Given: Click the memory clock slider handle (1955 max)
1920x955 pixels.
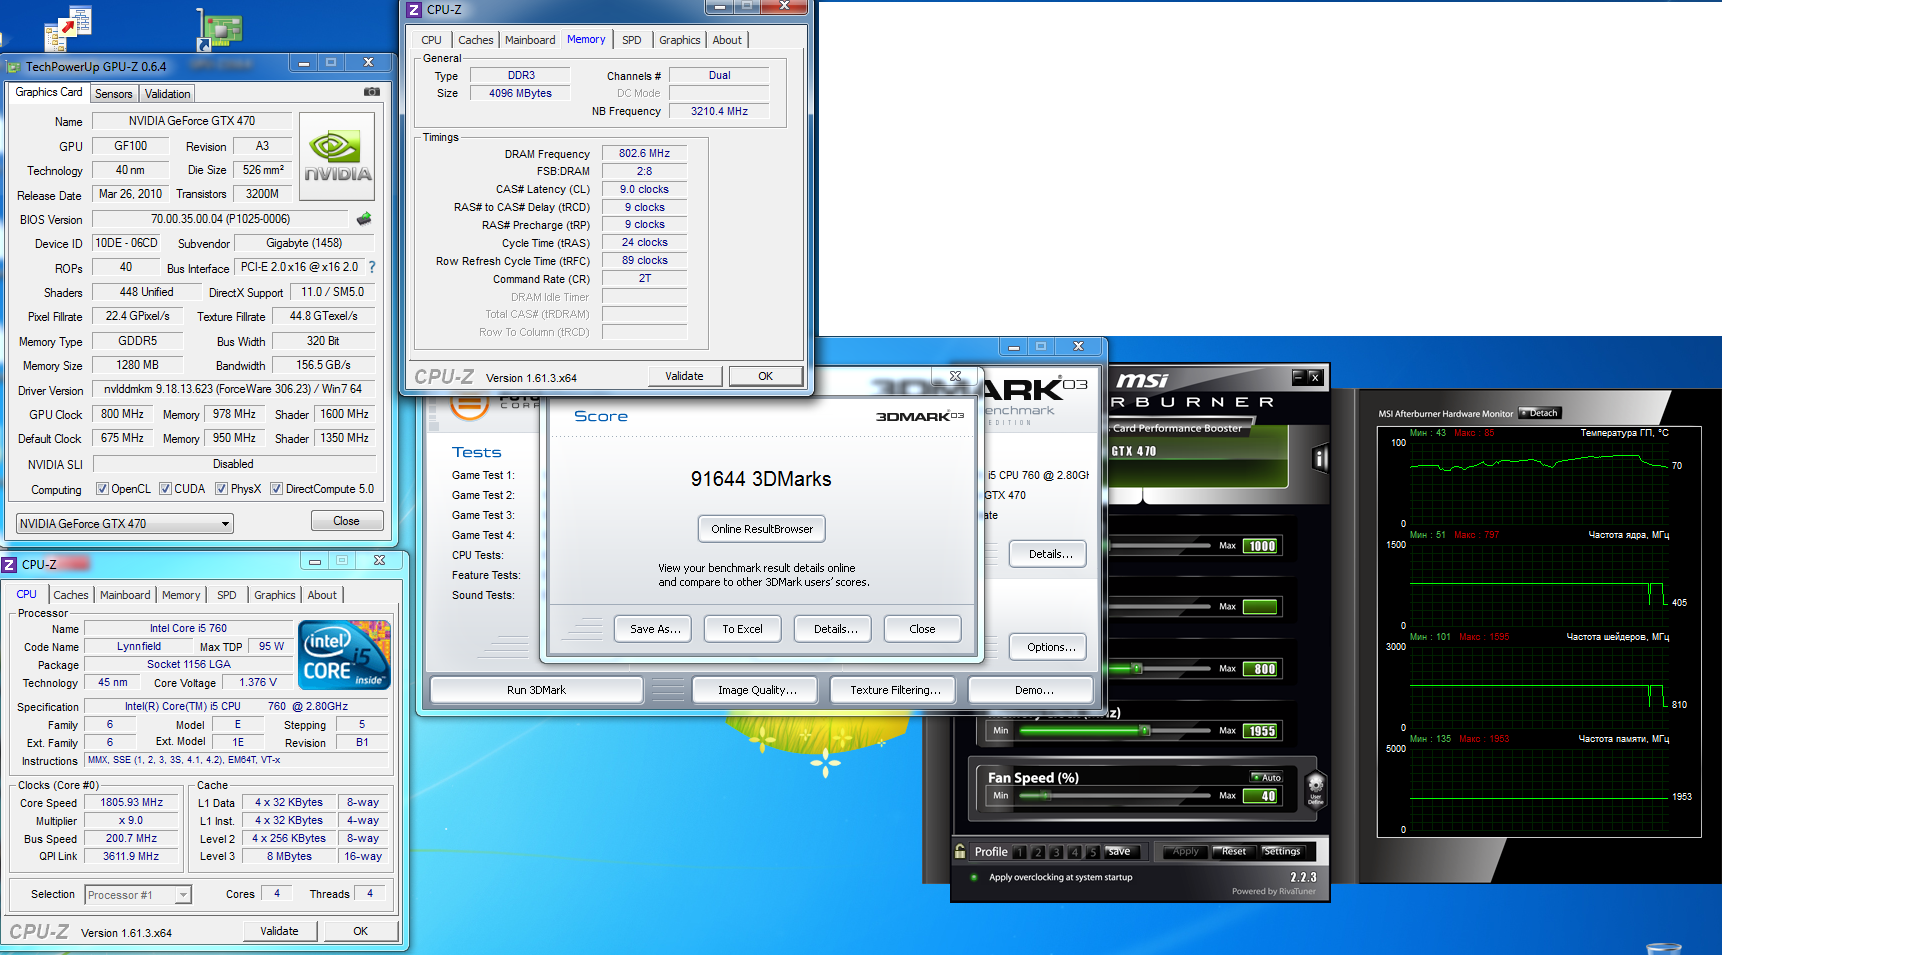Looking at the screenshot, I should 1144,731.
